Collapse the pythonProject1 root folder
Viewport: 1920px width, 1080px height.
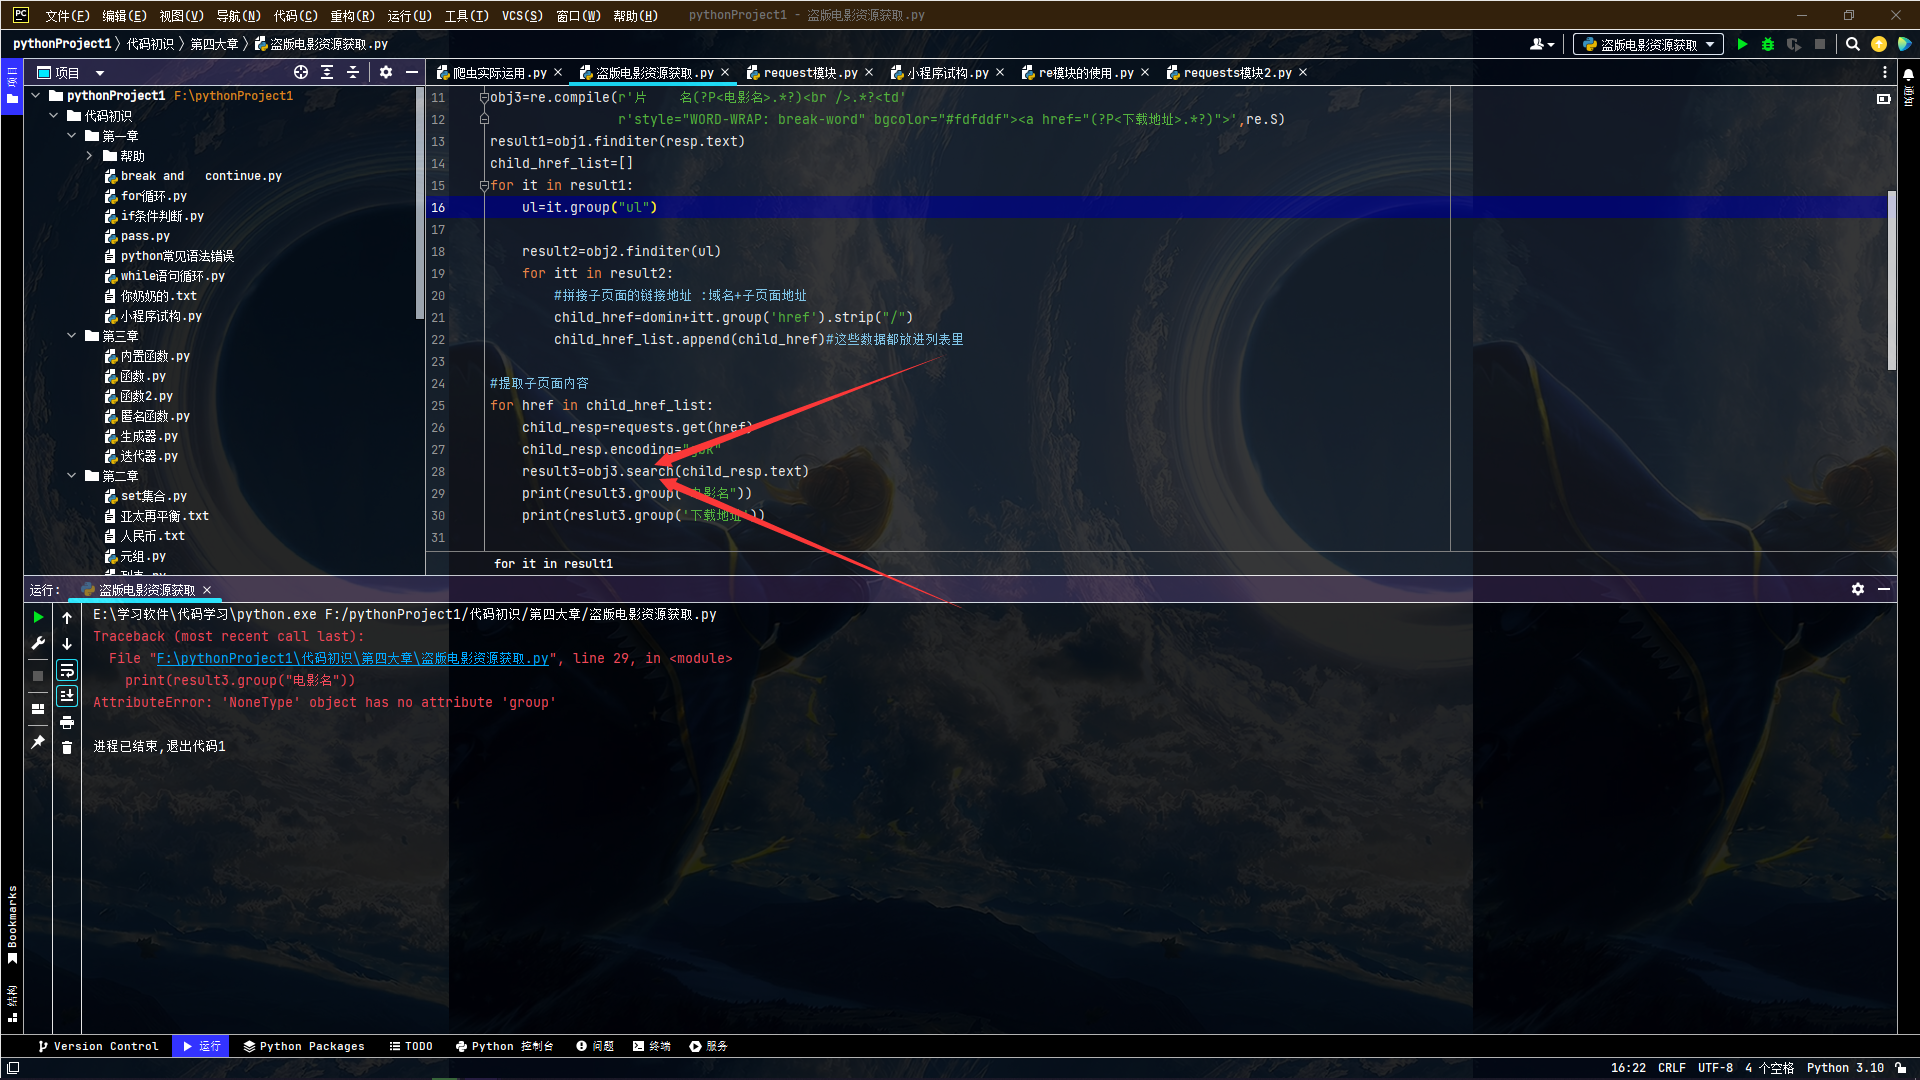36,96
